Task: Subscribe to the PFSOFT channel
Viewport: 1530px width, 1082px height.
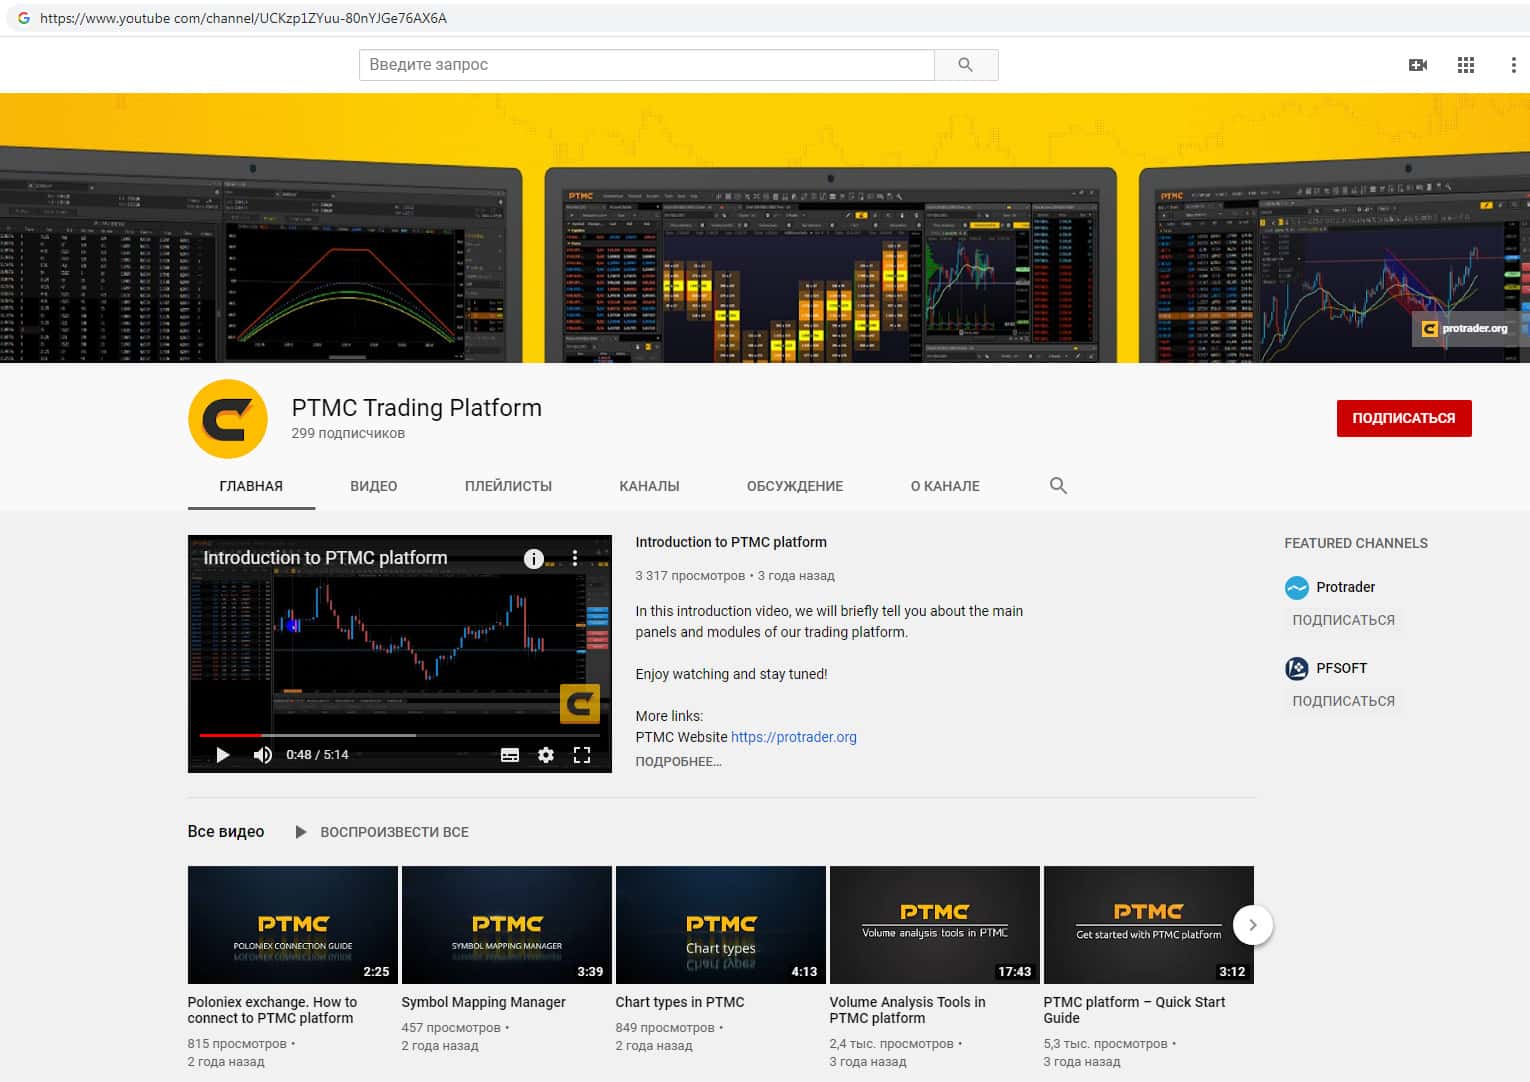Action: click(x=1343, y=702)
